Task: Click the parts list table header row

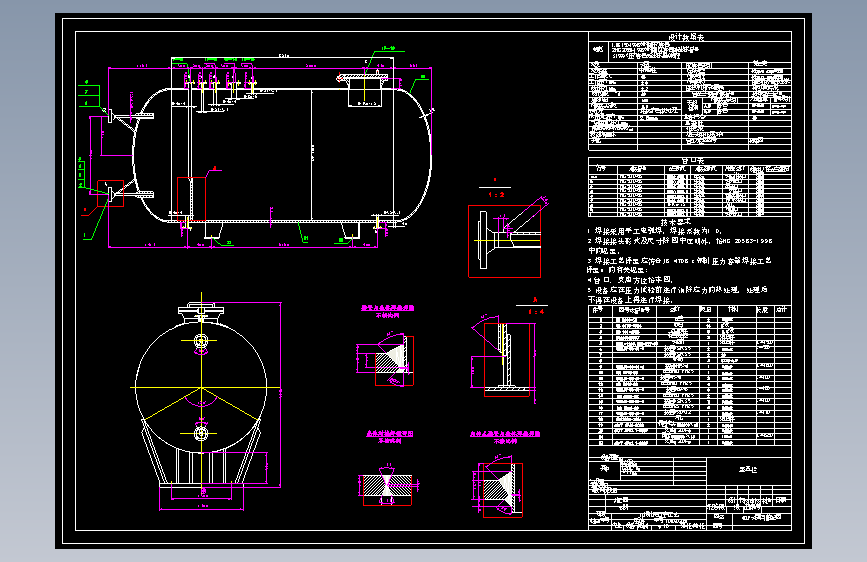Action: [x=690, y=310]
